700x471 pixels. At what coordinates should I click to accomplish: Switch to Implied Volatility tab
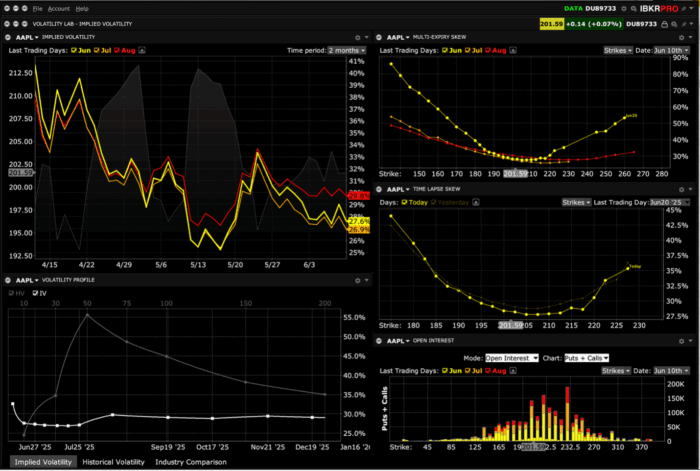43,462
